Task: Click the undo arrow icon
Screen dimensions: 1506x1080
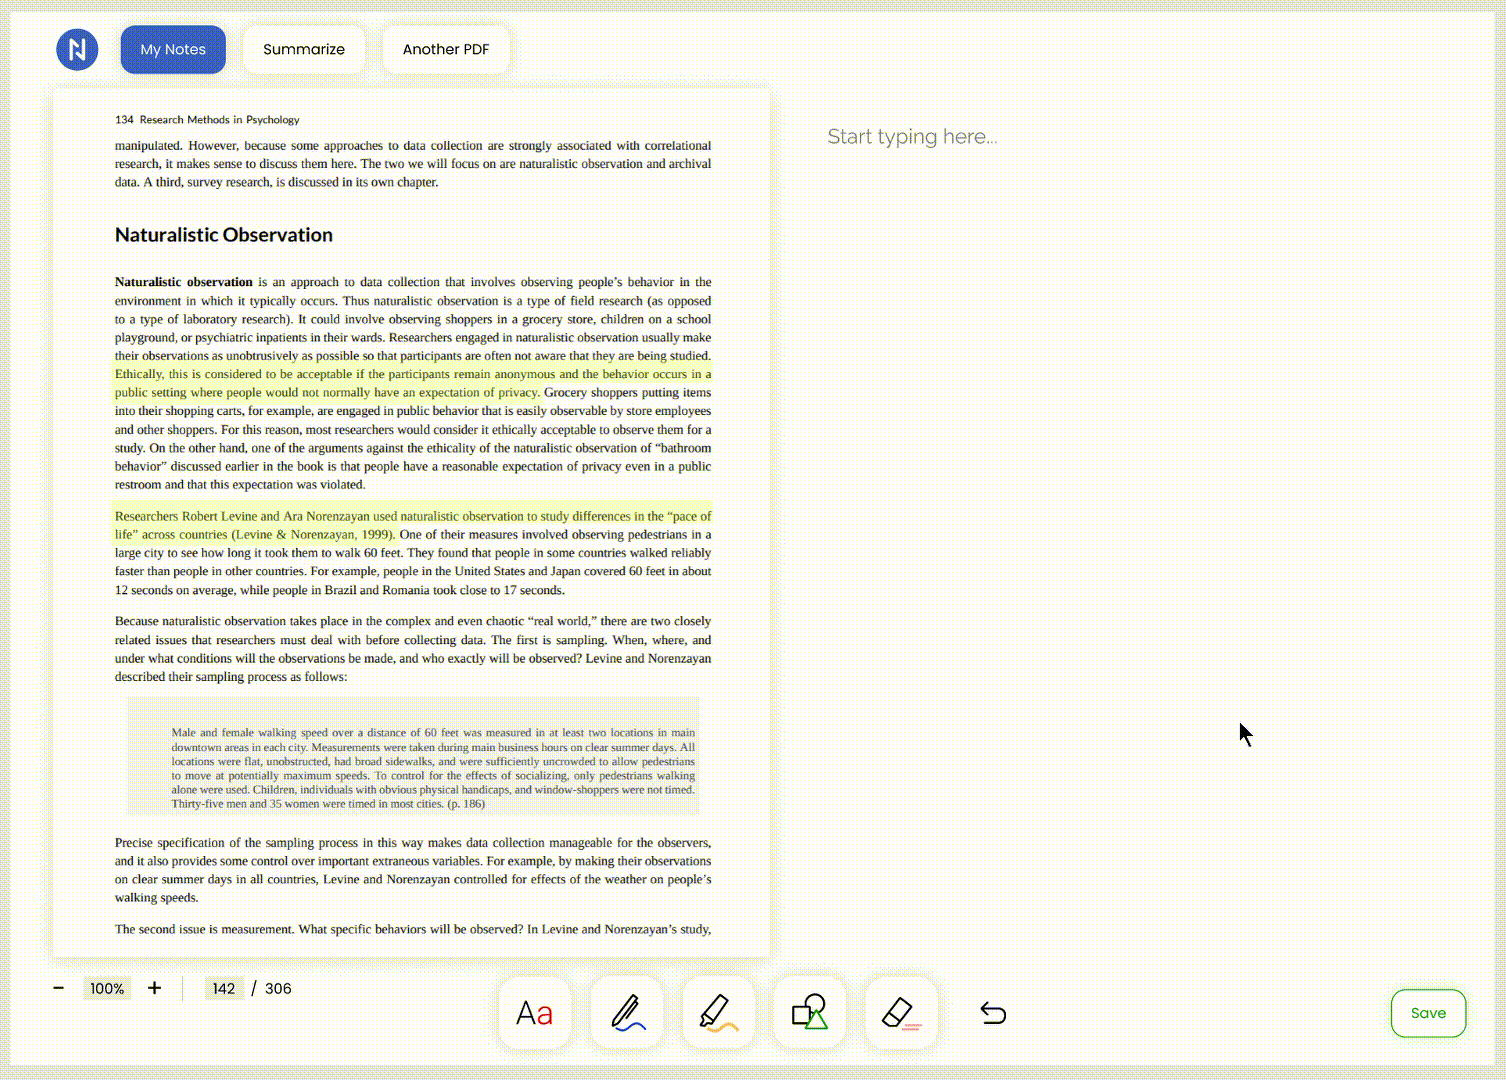Action: point(993,1013)
